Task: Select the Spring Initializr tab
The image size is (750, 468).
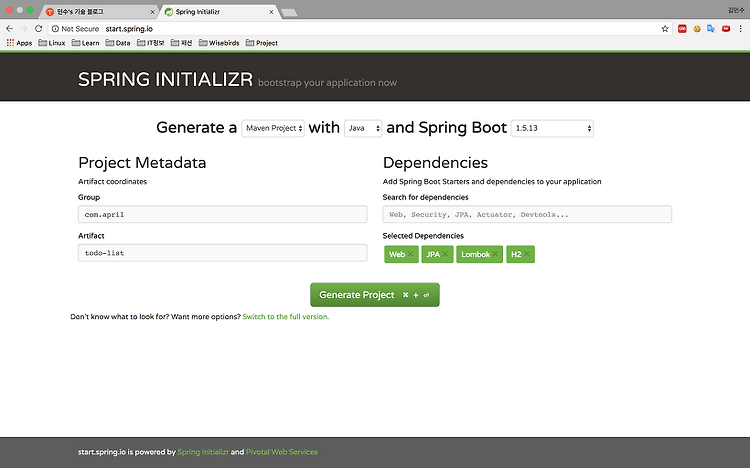Action: click(x=219, y=11)
